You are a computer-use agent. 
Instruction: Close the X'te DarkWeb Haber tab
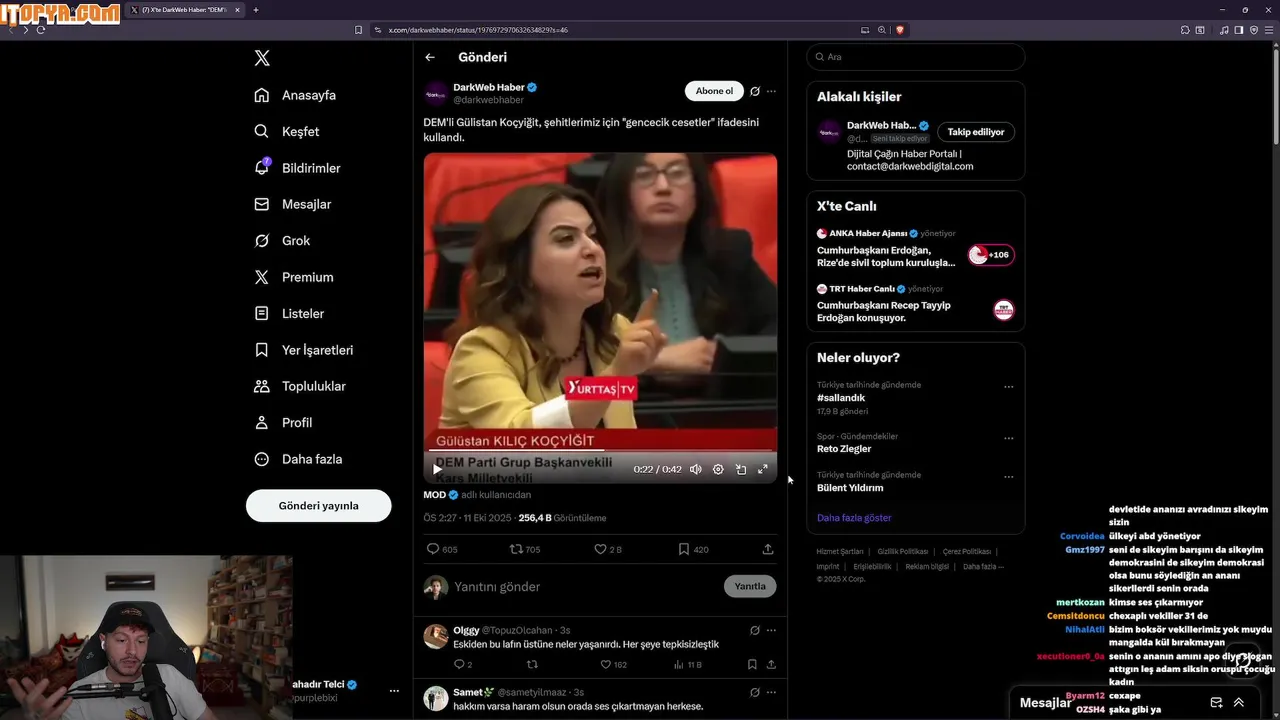[237, 10]
